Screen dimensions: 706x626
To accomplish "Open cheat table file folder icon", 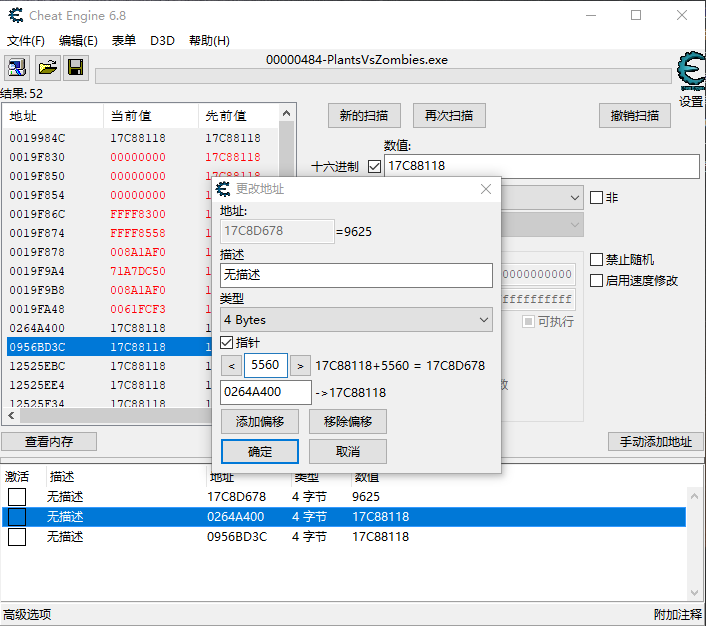I will tap(48, 68).
